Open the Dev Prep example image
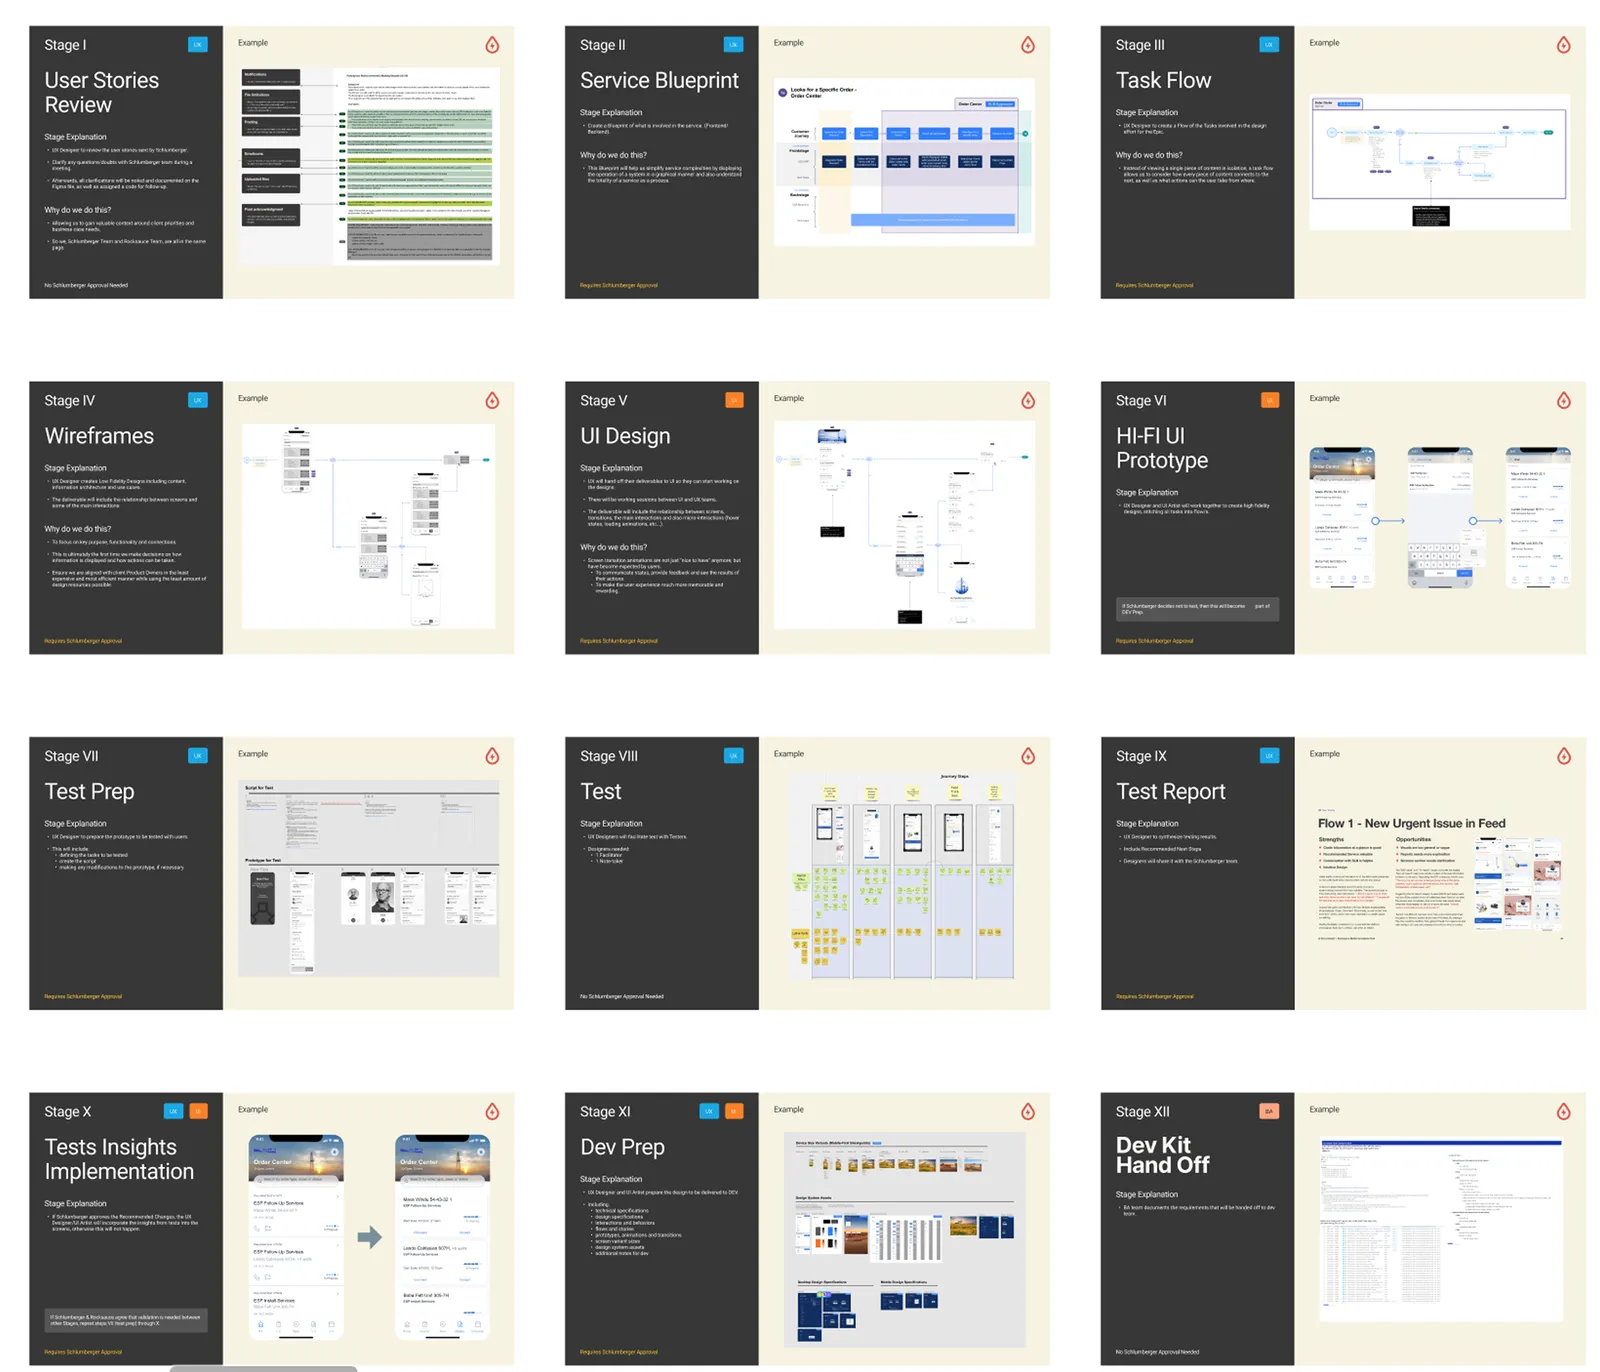 (905, 1240)
